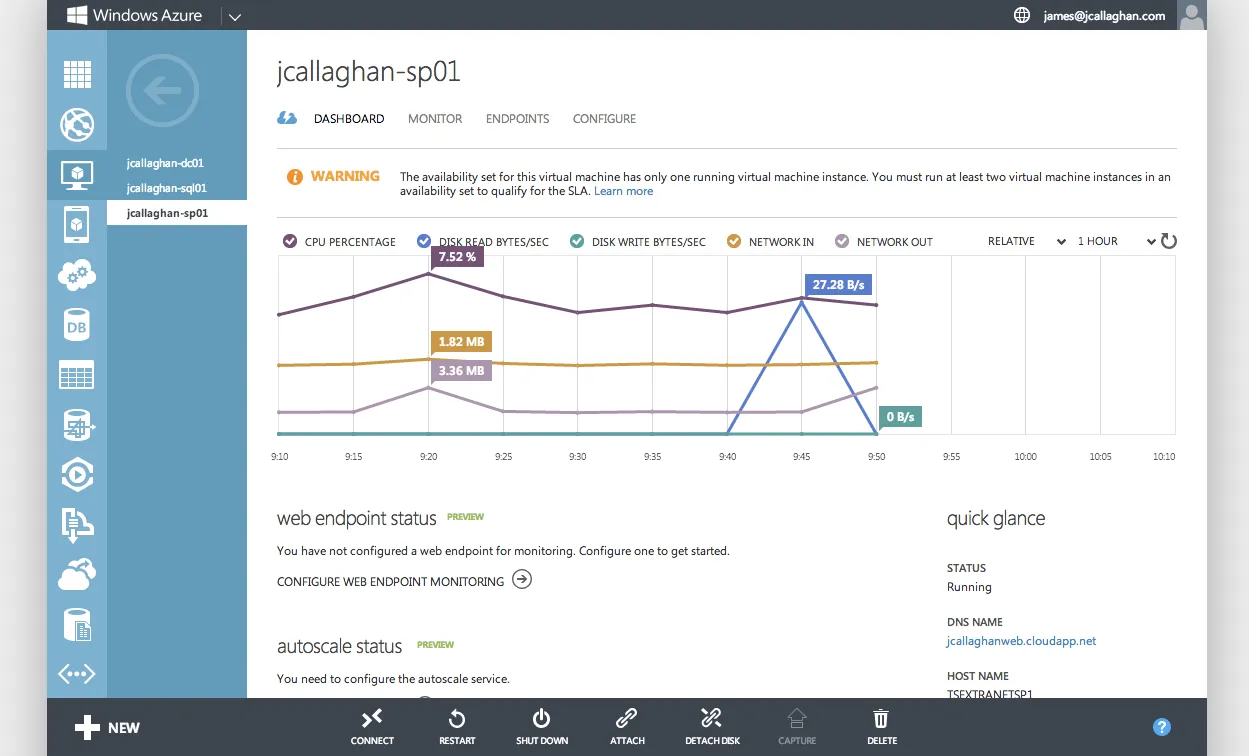Screen dimensions: 1249x756
Task: Shut down the virtual machine
Action: coord(542,726)
